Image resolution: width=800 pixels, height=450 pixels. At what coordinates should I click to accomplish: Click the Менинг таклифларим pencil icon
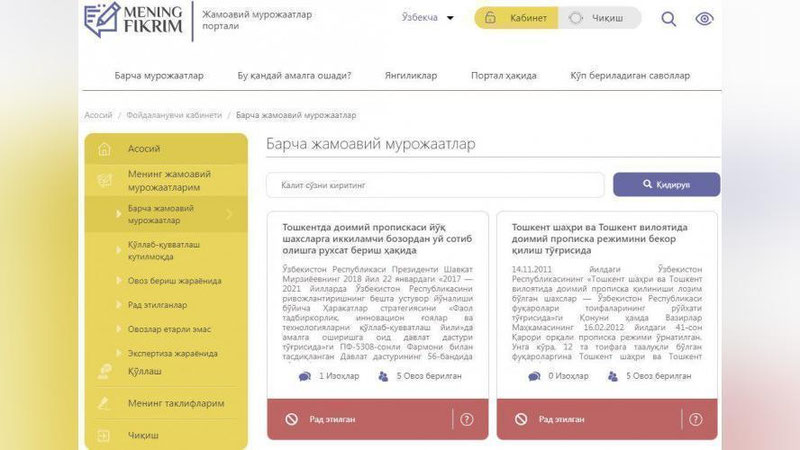pos(104,404)
